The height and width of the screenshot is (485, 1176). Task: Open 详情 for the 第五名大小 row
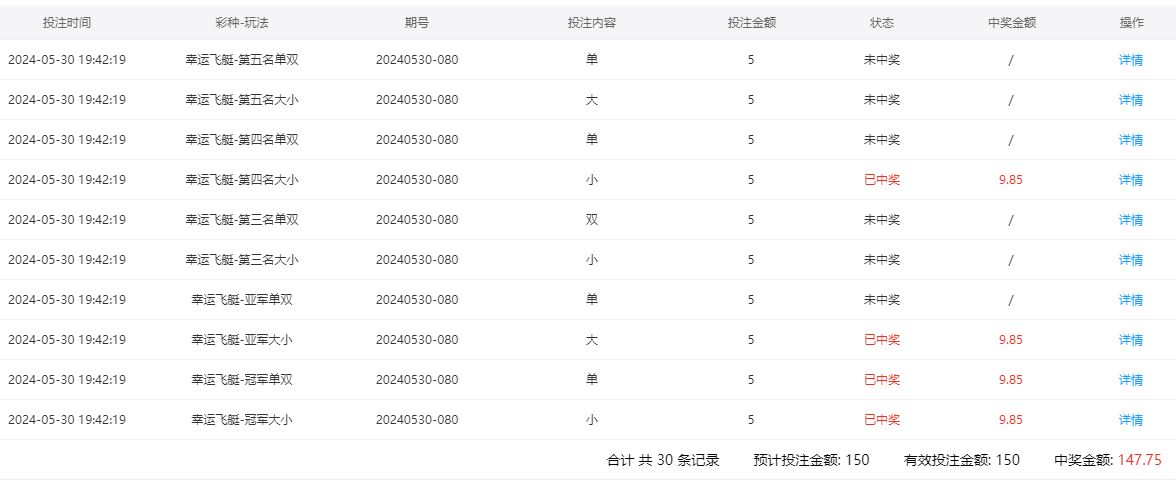point(1130,100)
